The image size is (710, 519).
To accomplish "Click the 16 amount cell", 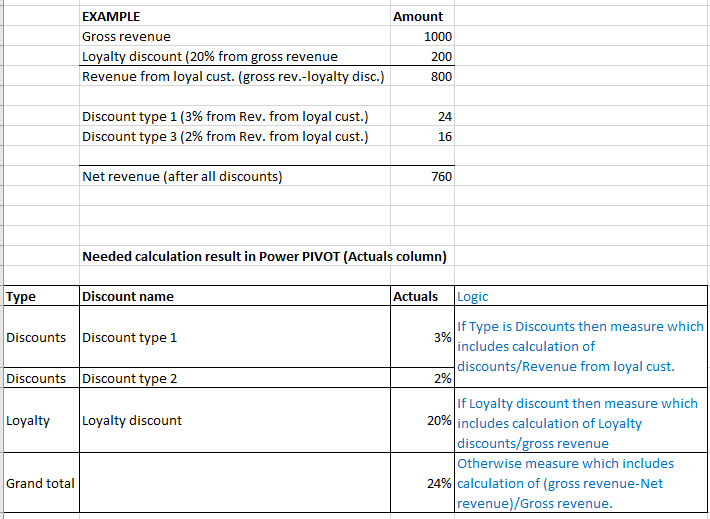I will click(422, 136).
